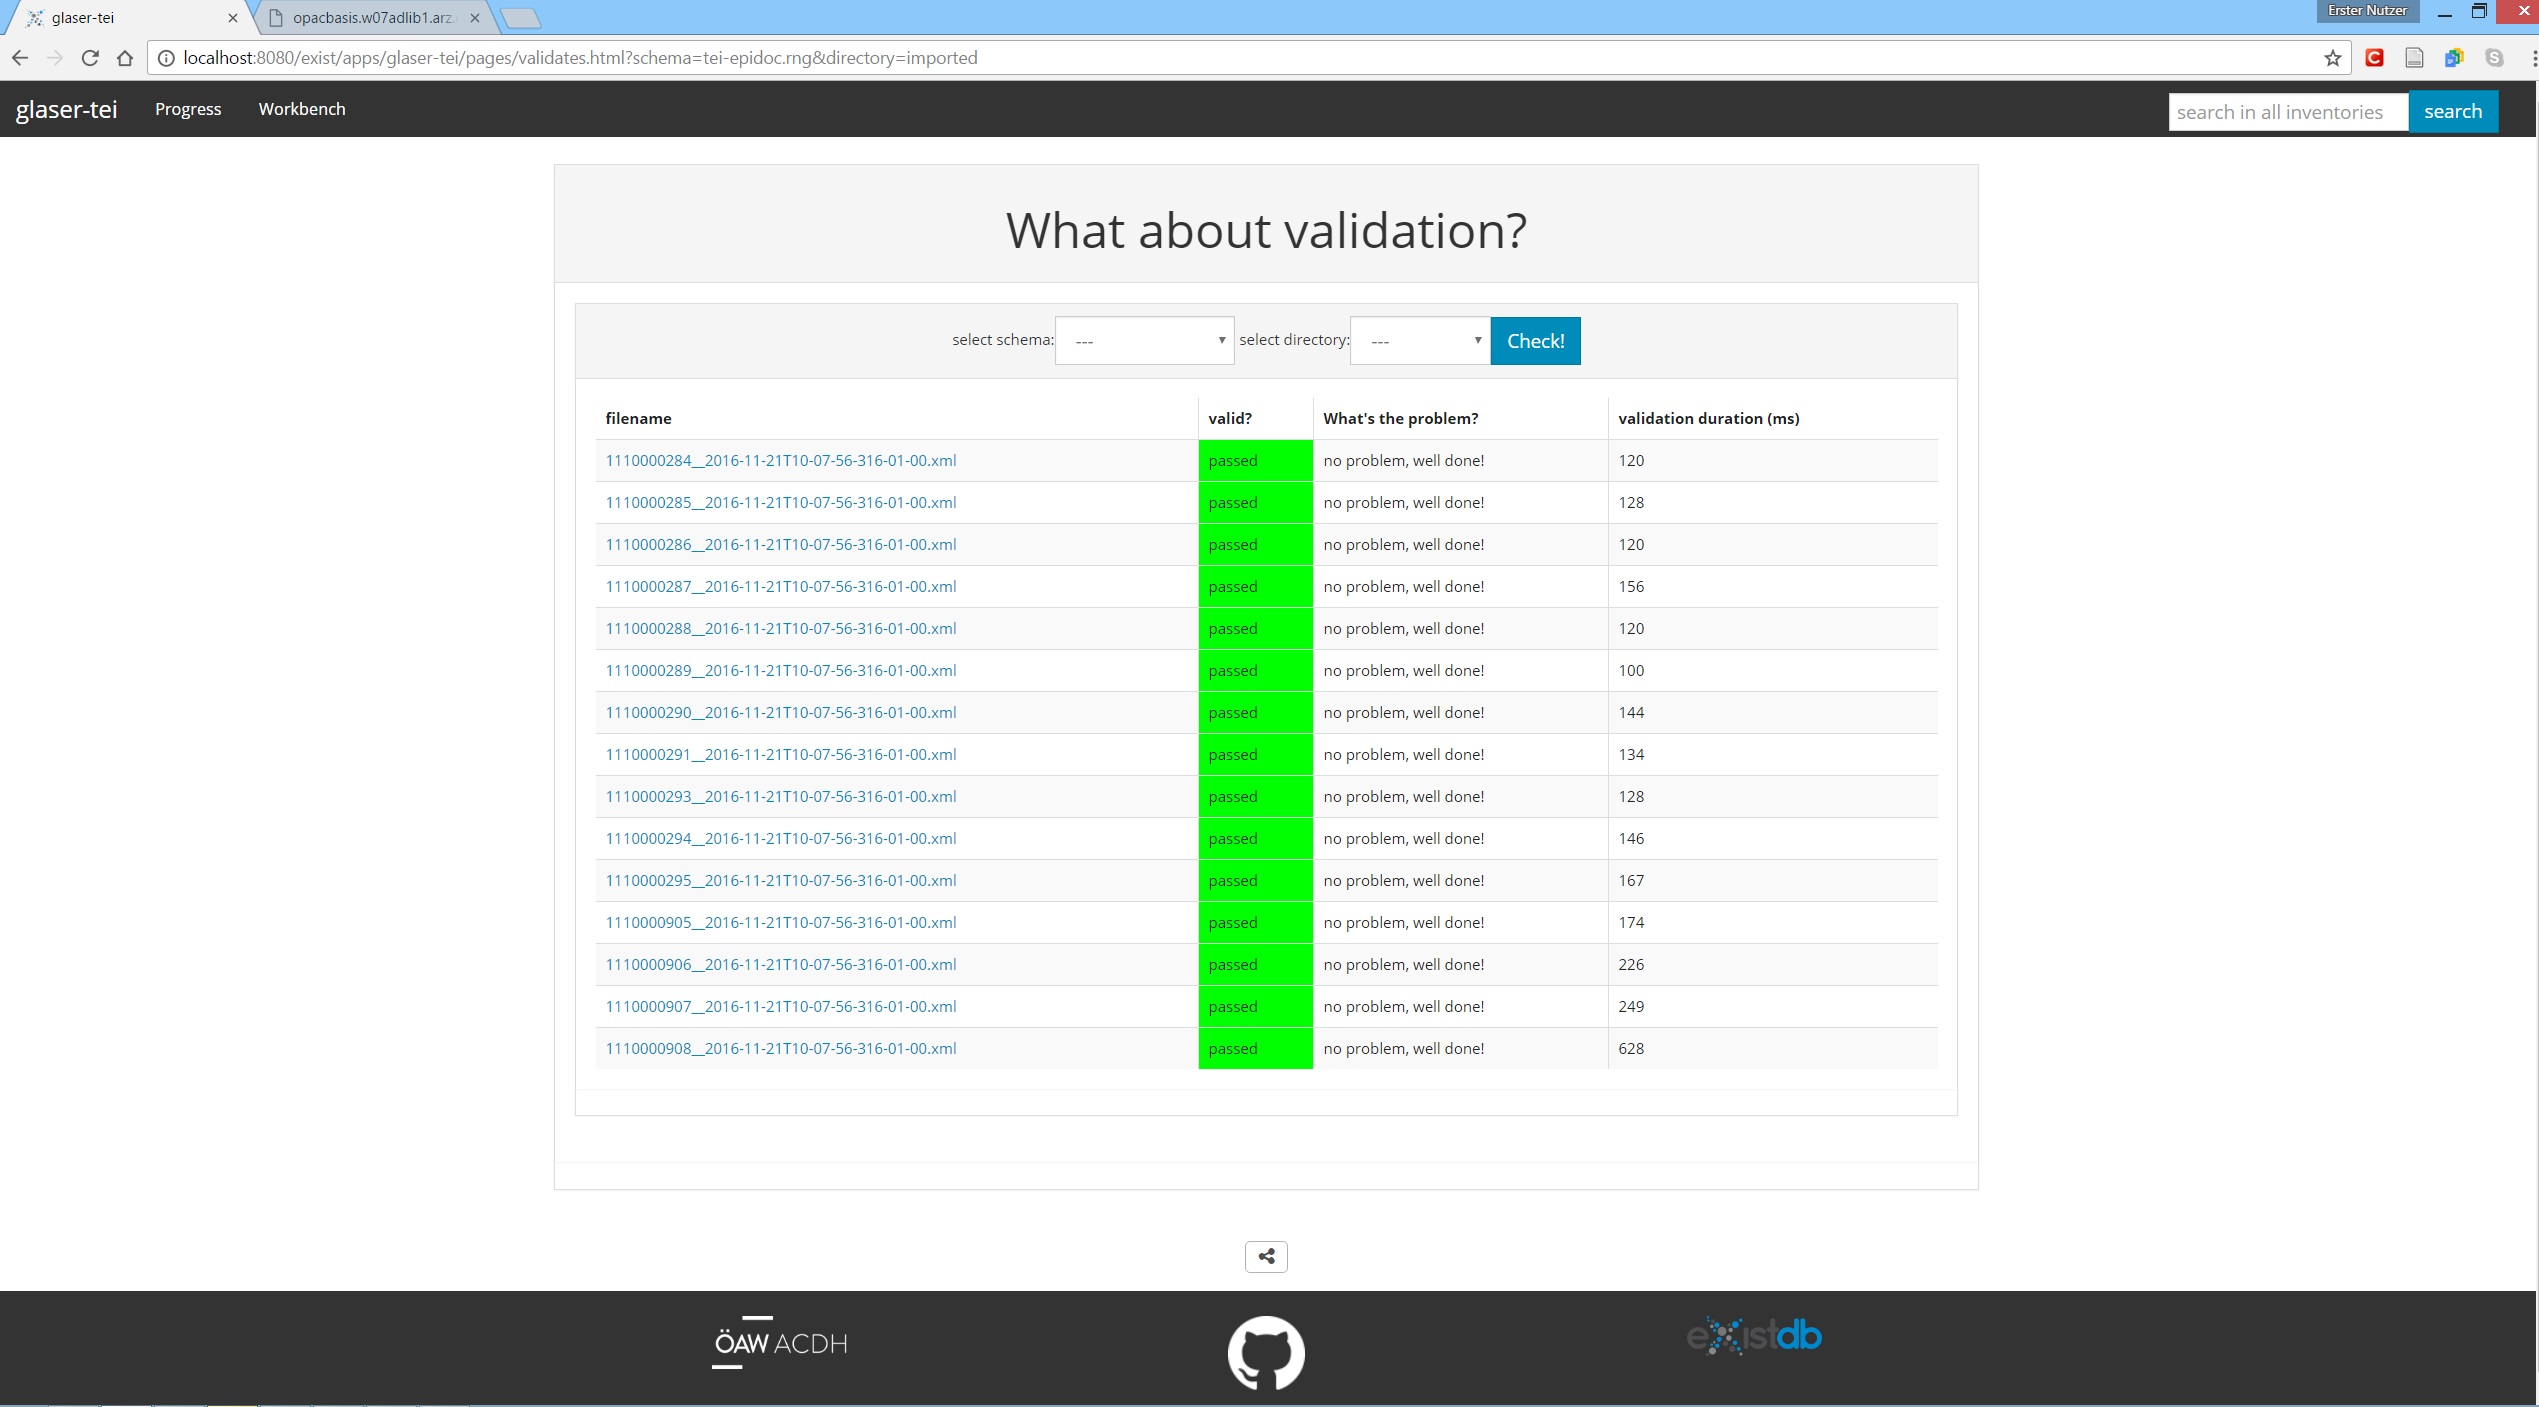The height and width of the screenshot is (1407, 2539).
Task: Open the Workbench menu item
Action: click(x=301, y=109)
